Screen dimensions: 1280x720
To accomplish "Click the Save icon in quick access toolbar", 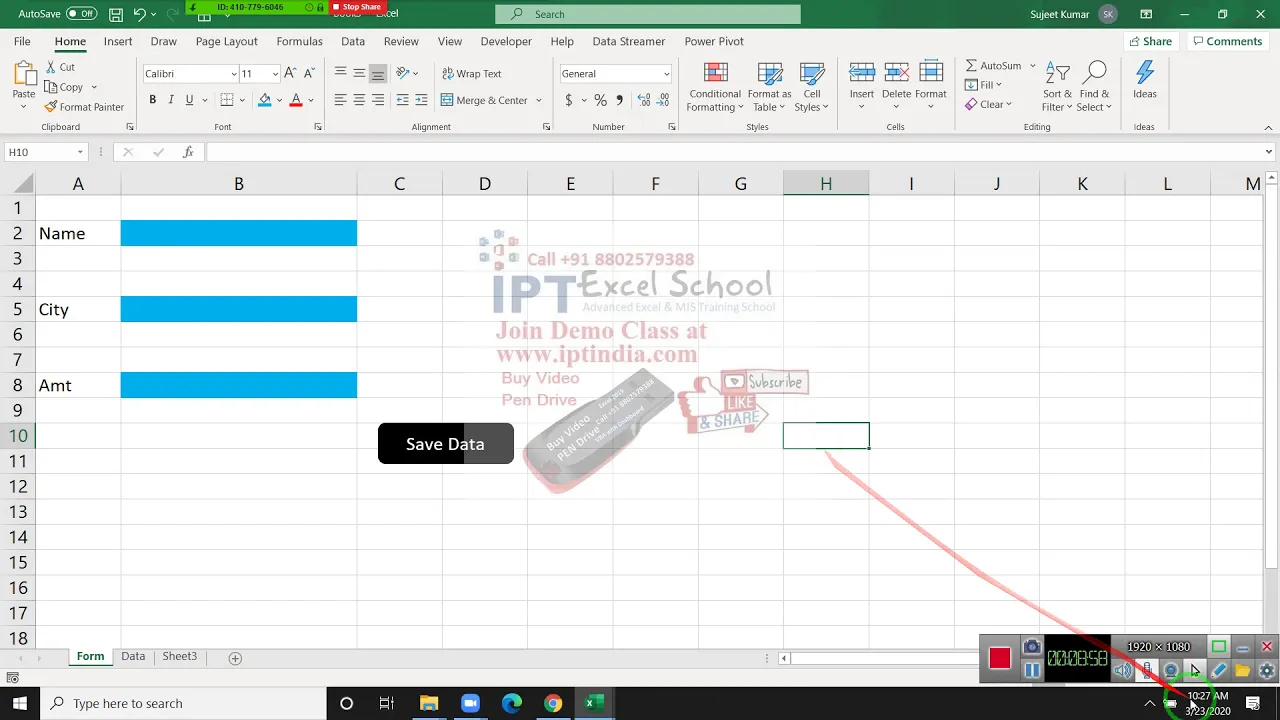I will tap(116, 14).
